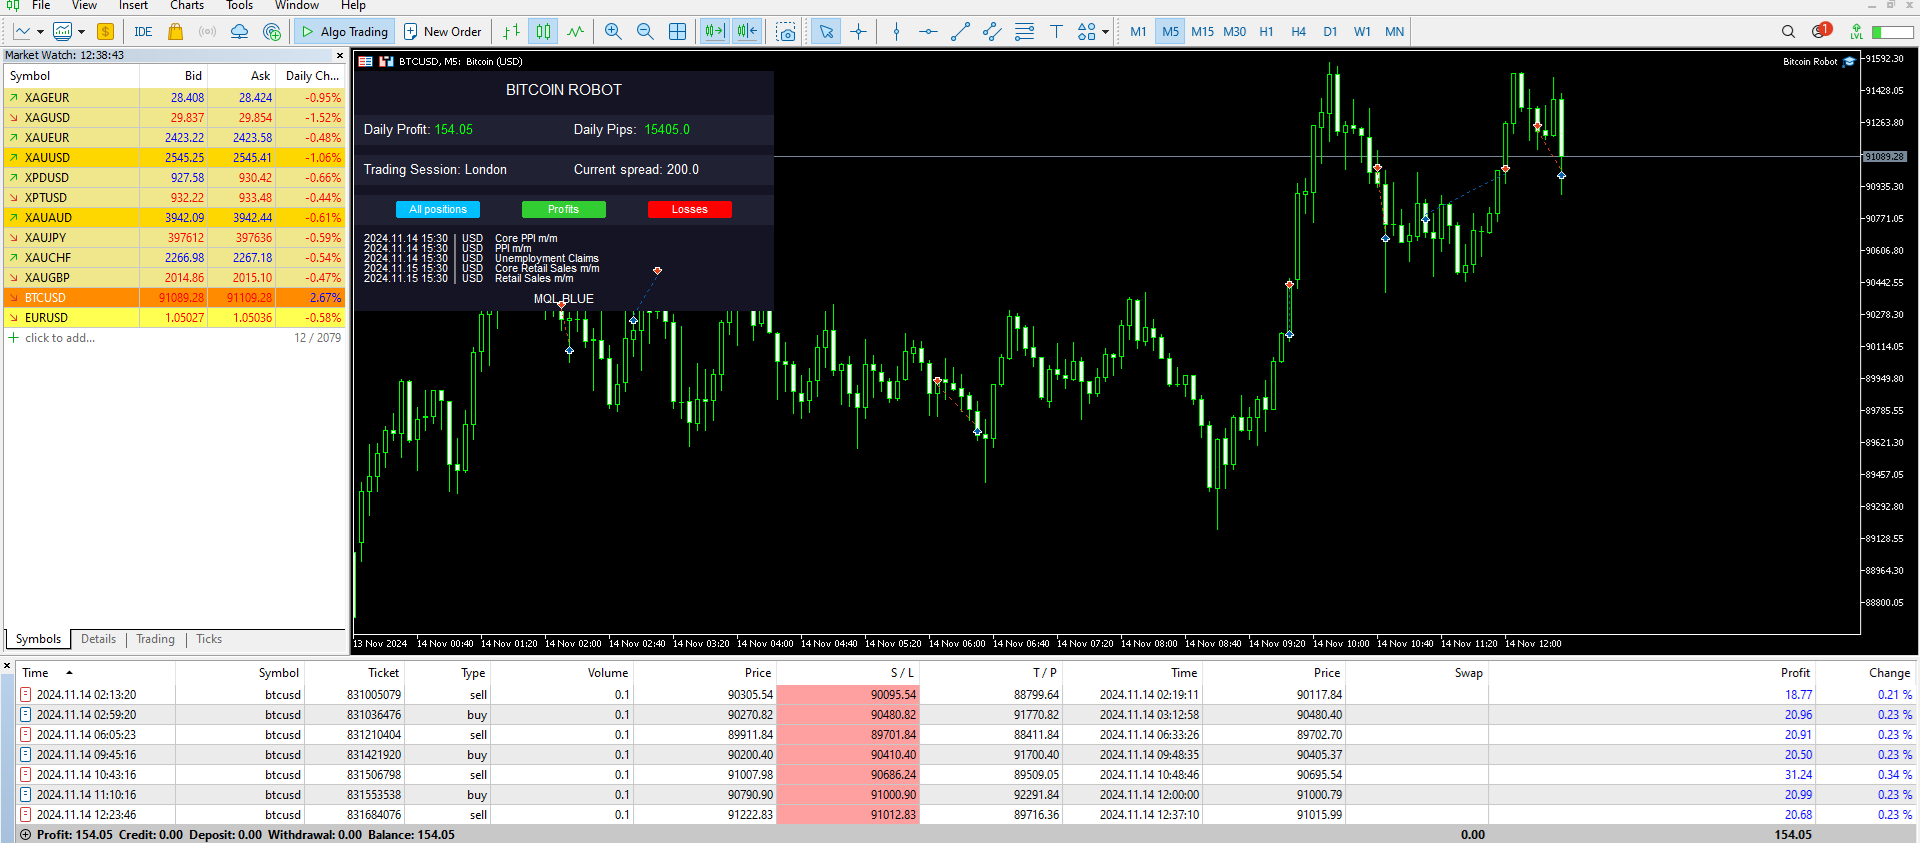Select trade with ticket 831005079
This screenshot has width=1920, height=843.
point(966,695)
